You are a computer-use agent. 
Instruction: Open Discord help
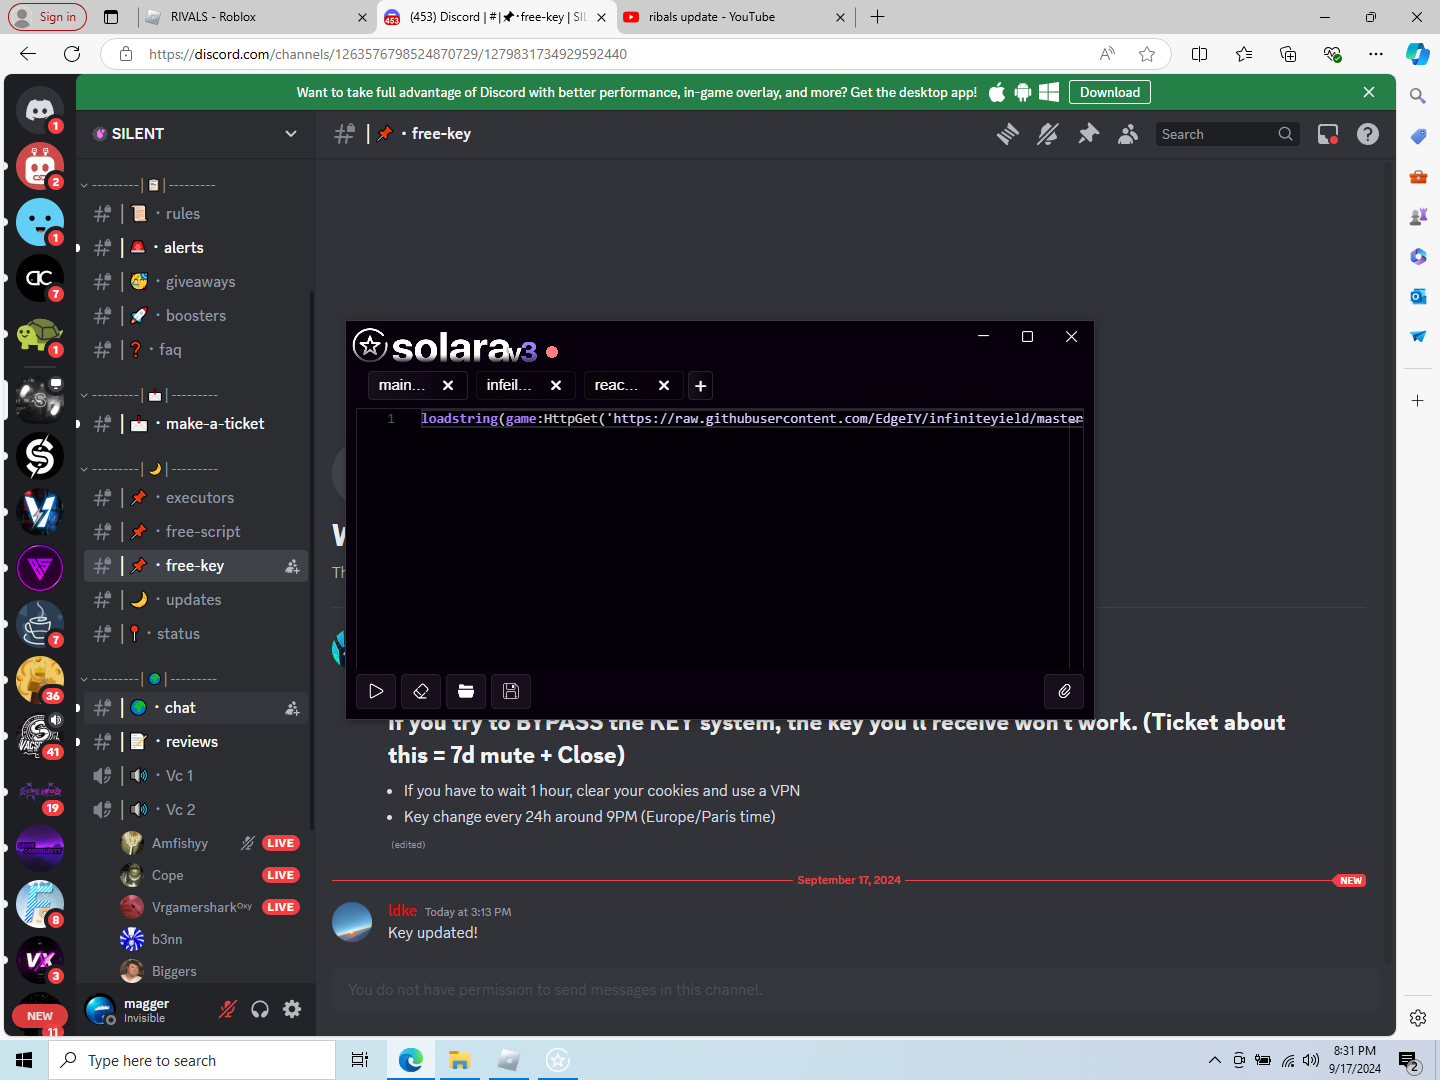pos(1368,134)
